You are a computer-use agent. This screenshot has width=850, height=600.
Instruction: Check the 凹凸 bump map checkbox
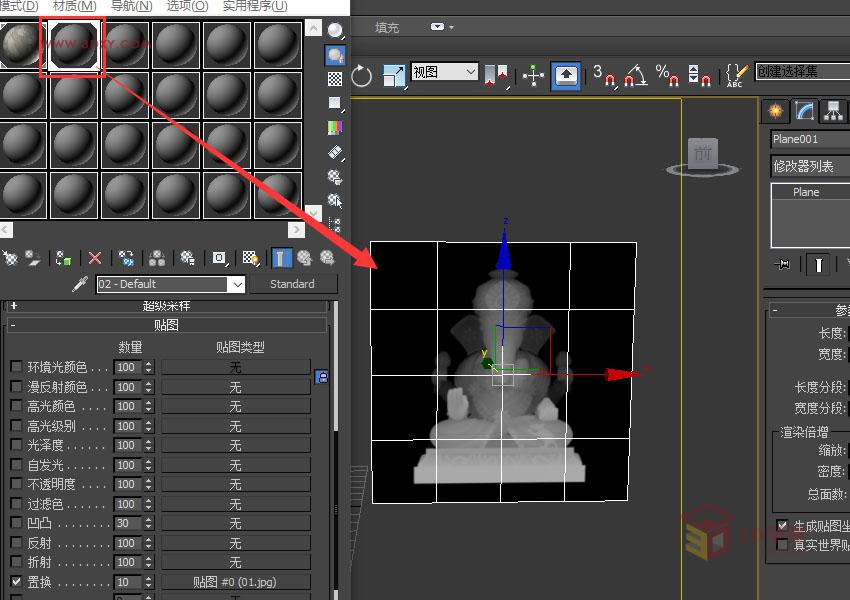point(14,523)
